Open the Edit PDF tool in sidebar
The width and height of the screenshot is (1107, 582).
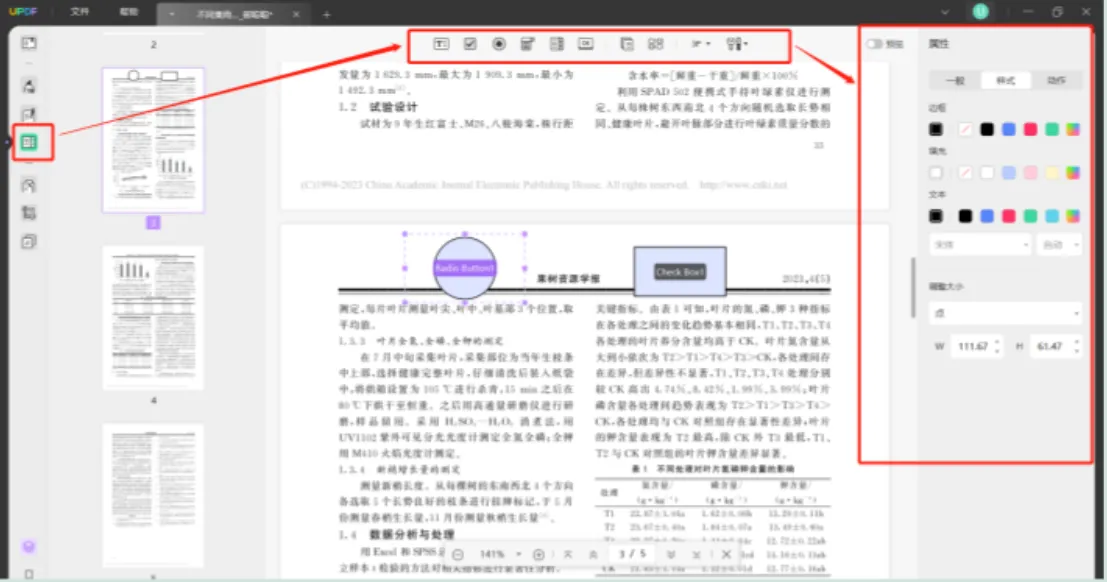pos(29,114)
